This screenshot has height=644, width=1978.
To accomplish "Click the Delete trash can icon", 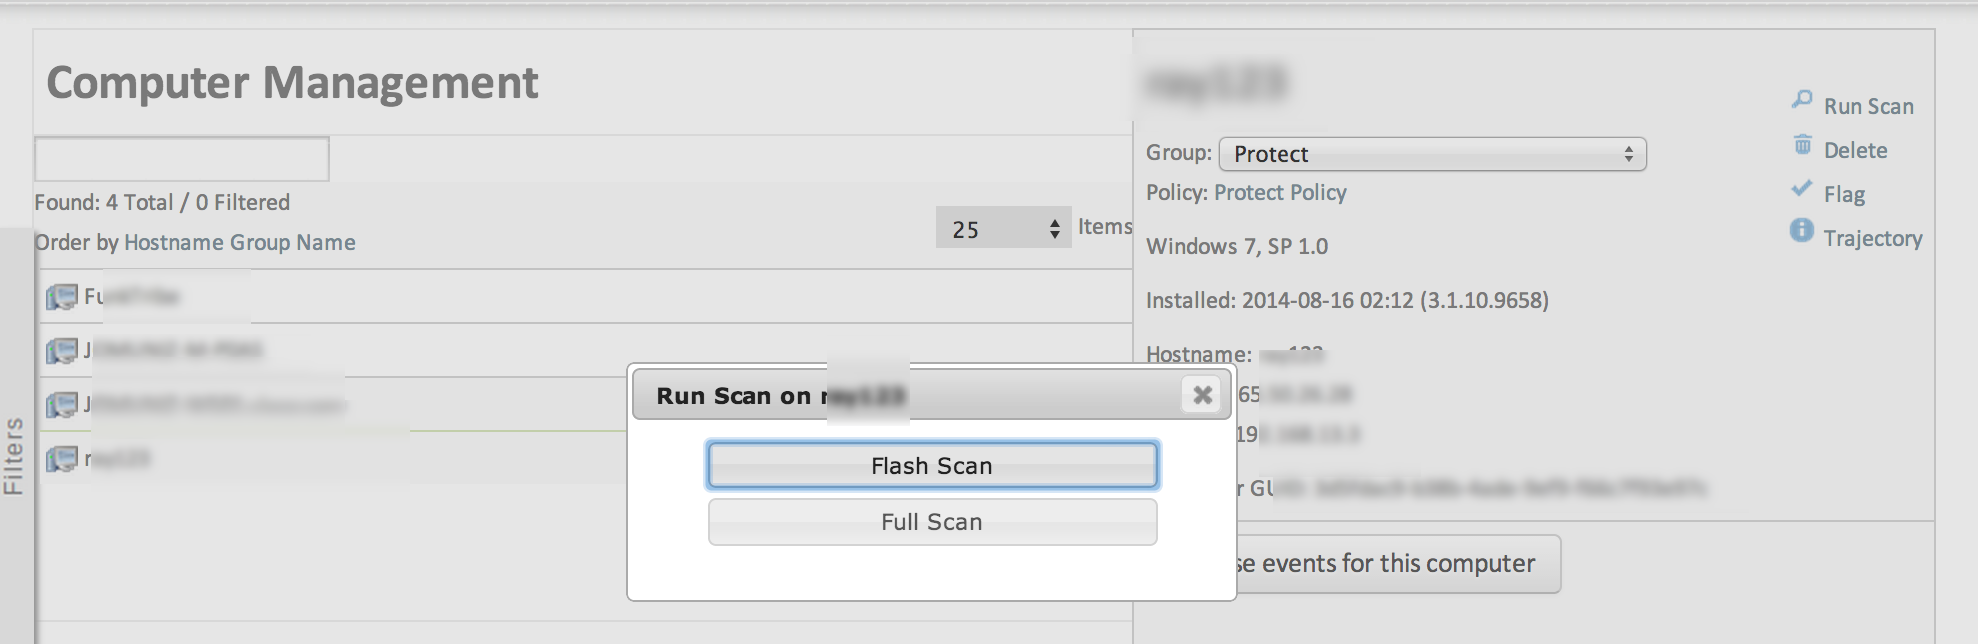I will 1802,146.
